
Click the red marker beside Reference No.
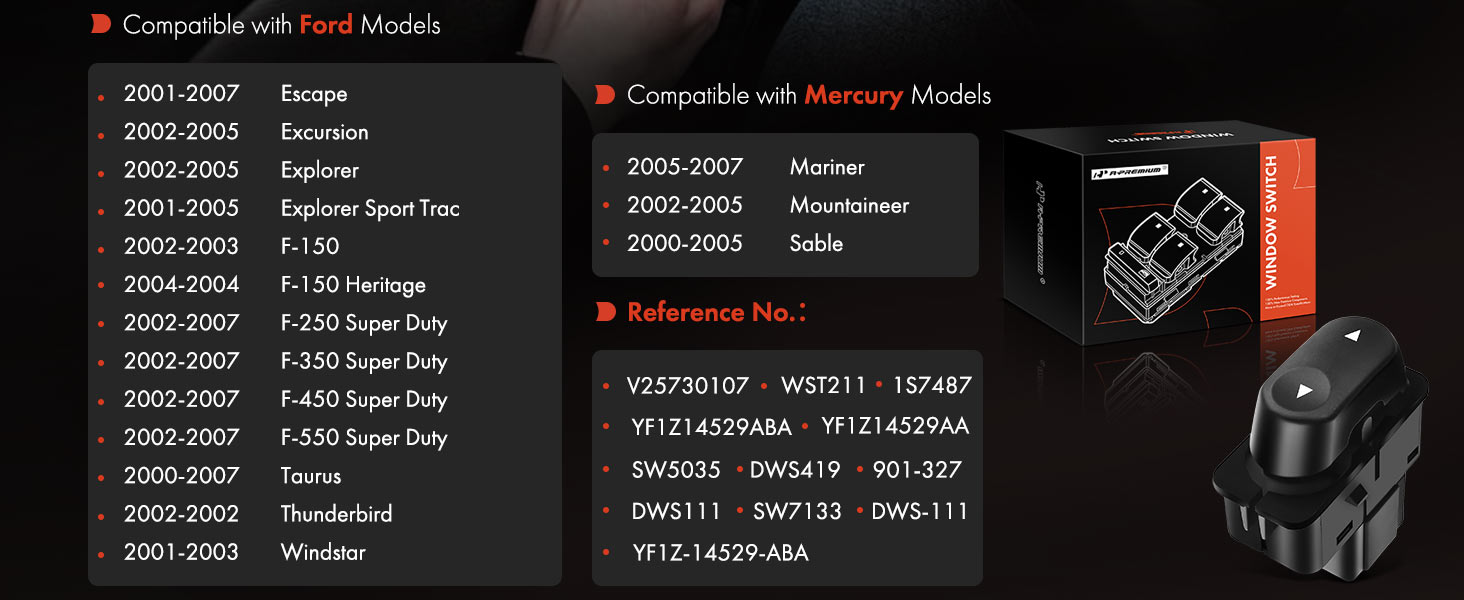pos(604,312)
